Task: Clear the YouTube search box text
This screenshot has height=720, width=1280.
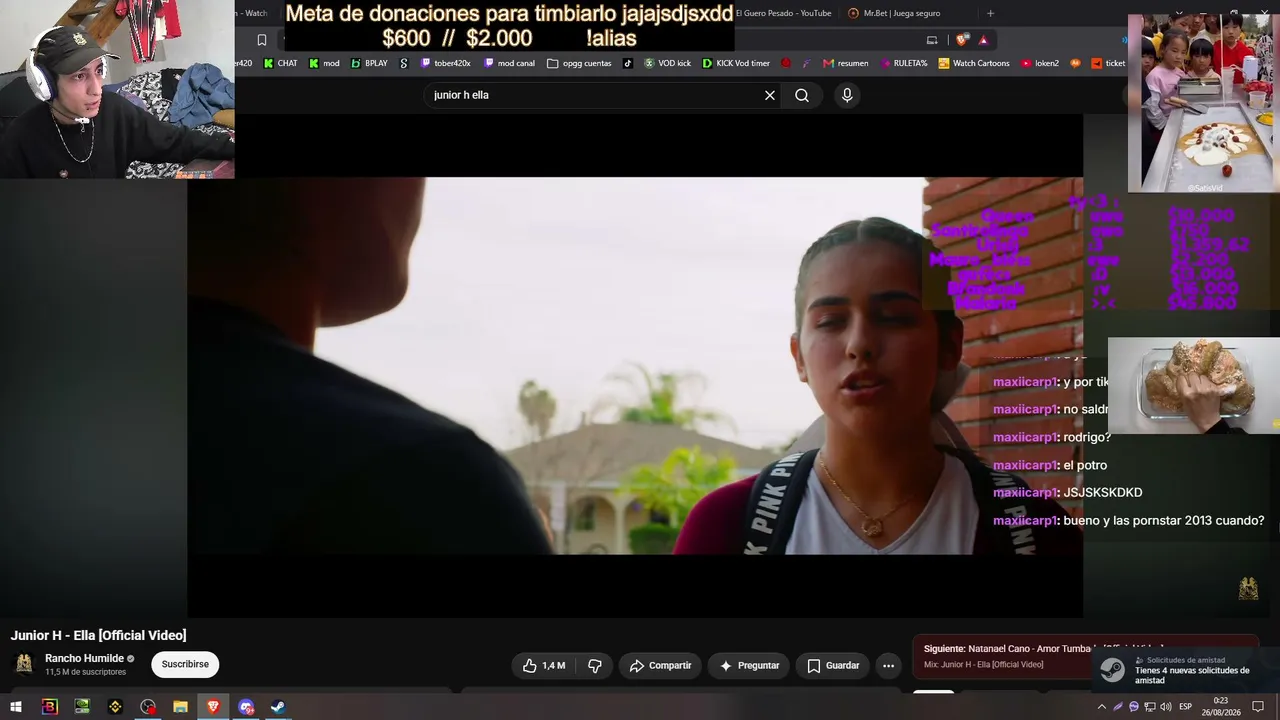Action: tap(770, 95)
